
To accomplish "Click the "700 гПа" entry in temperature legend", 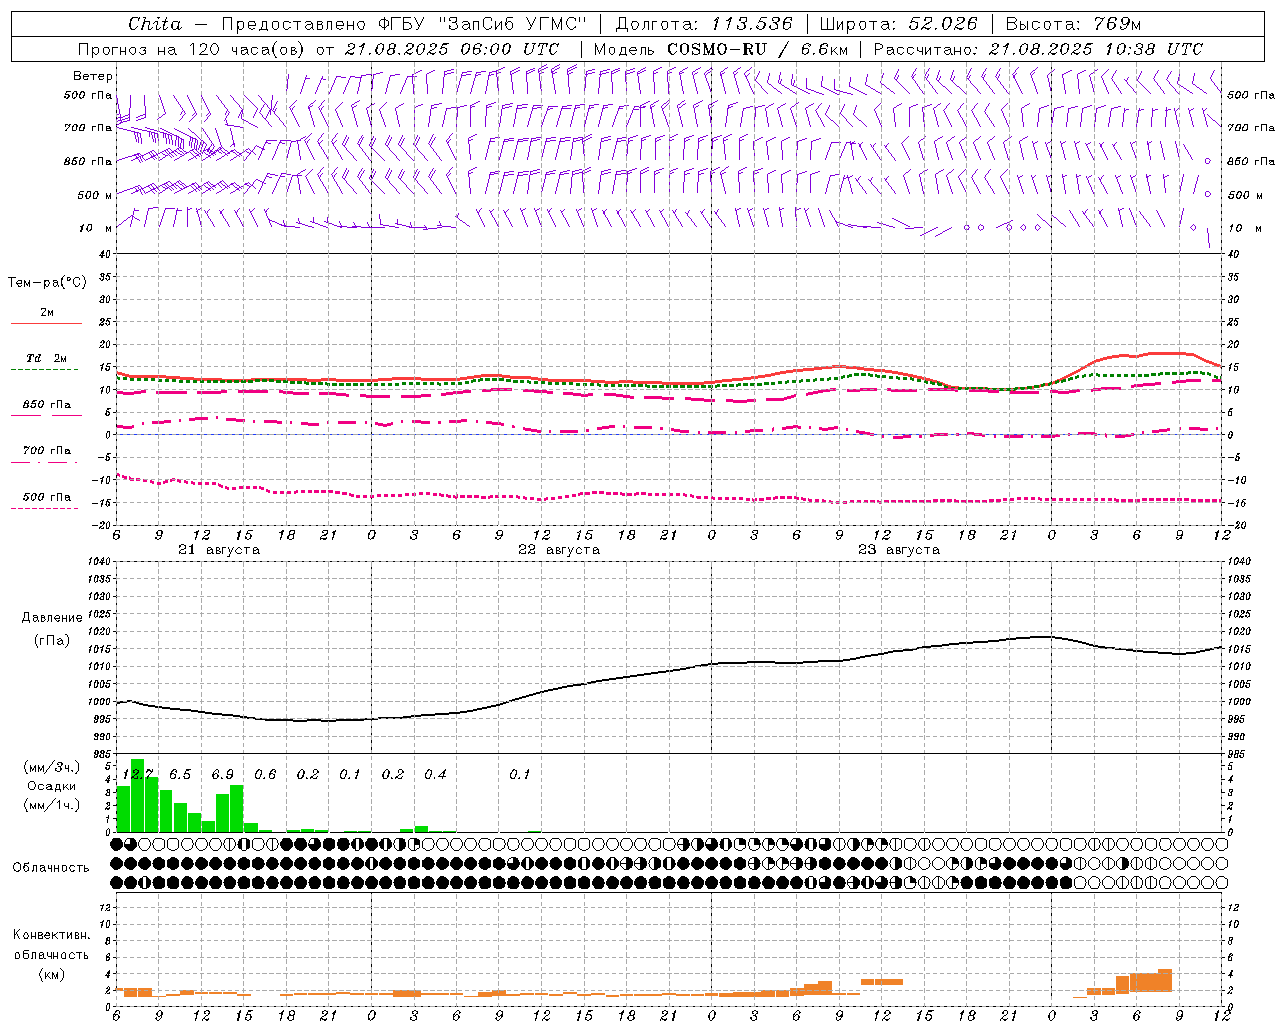I will [x=47, y=451].
